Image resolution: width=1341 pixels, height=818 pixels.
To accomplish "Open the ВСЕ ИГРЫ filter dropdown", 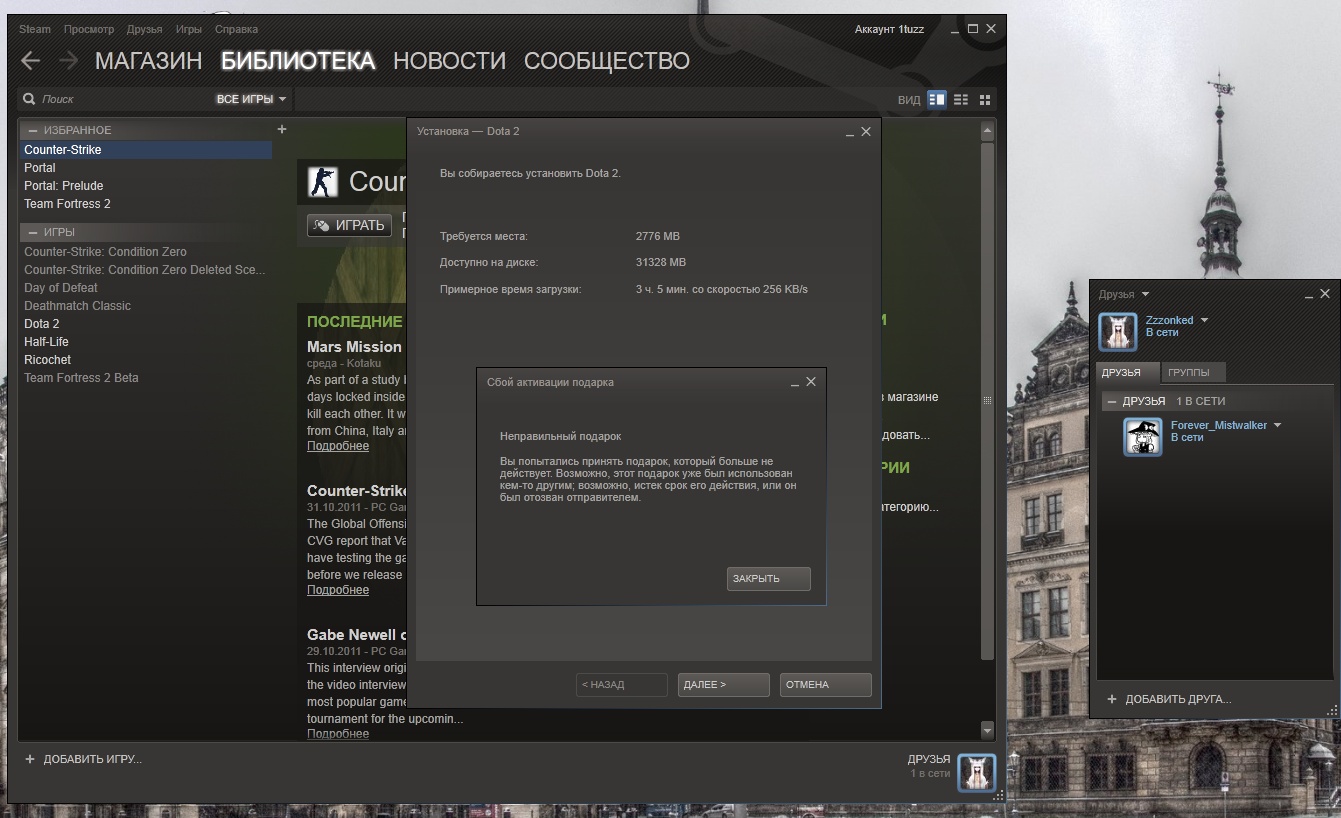I will coord(251,99).
